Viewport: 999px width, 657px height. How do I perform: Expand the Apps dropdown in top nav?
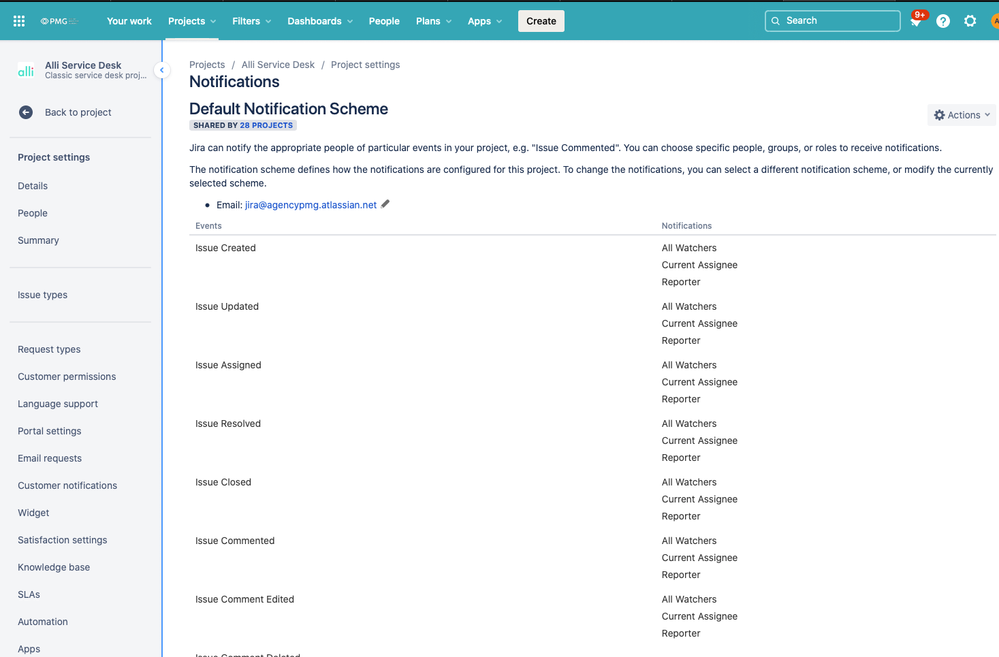click(x=485, y=21)
